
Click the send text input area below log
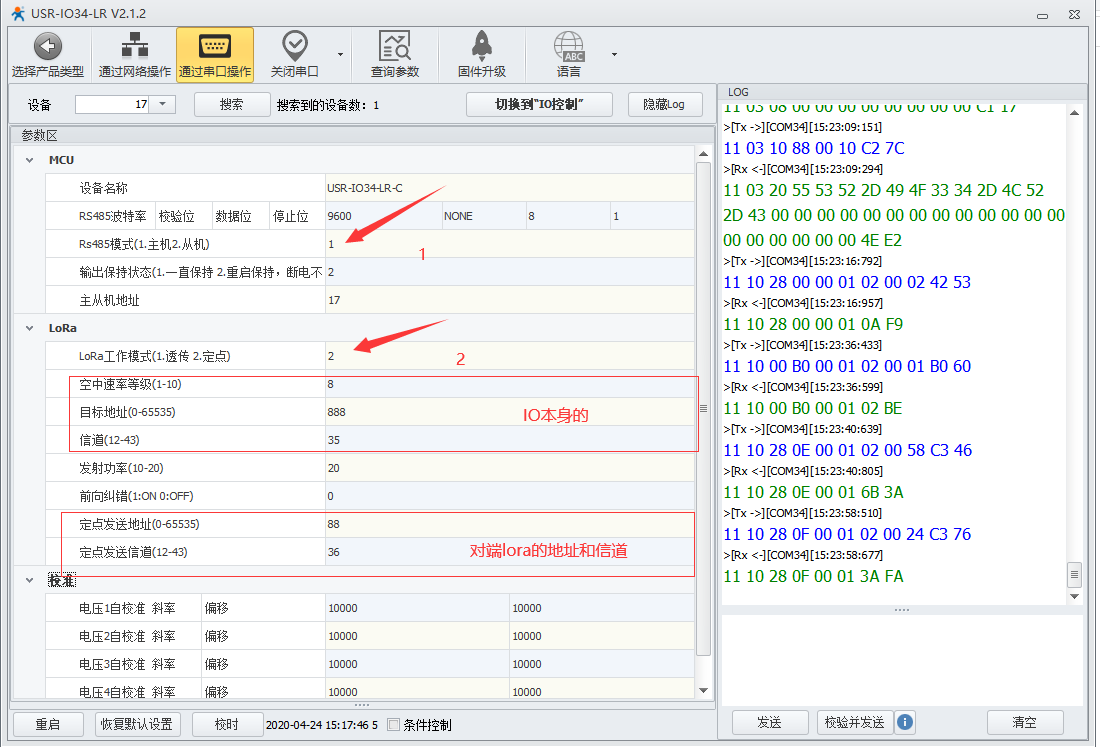pos(902,659)
